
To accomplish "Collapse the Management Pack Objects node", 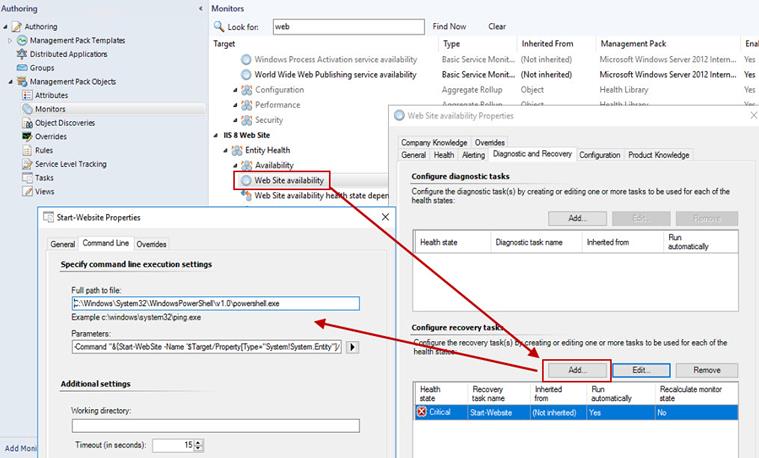I will (10, 82).
